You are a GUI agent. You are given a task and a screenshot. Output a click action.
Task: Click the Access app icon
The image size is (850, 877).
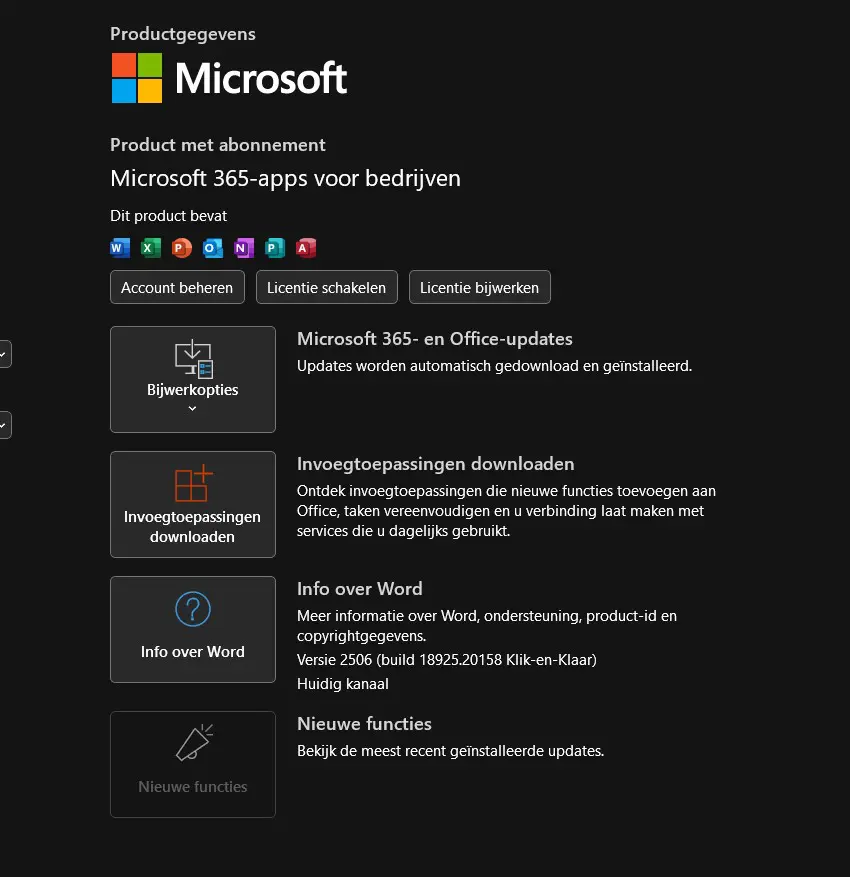pos(306,248)
